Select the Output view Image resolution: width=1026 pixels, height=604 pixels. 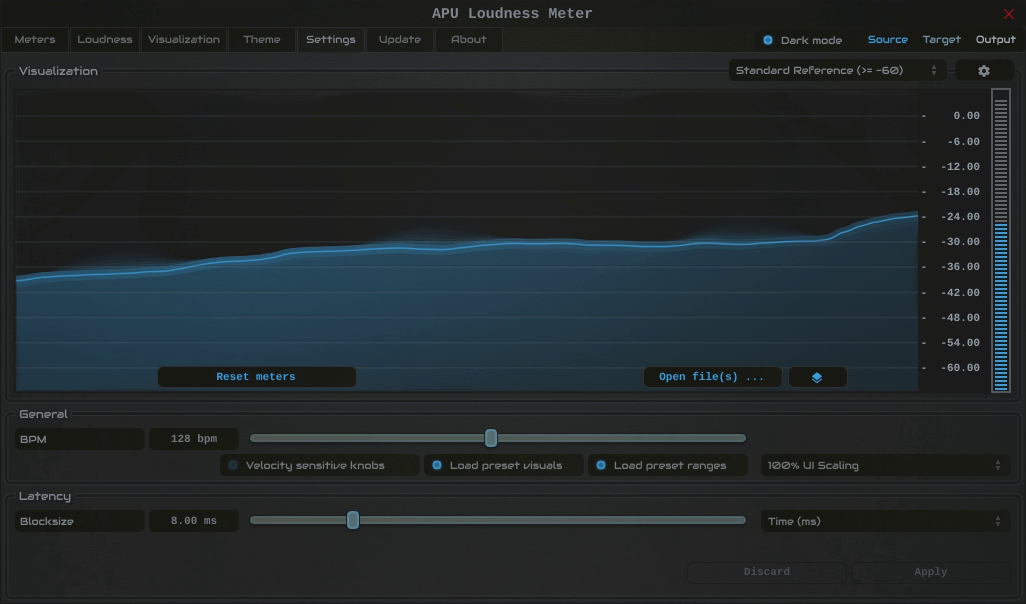point(995,39)
